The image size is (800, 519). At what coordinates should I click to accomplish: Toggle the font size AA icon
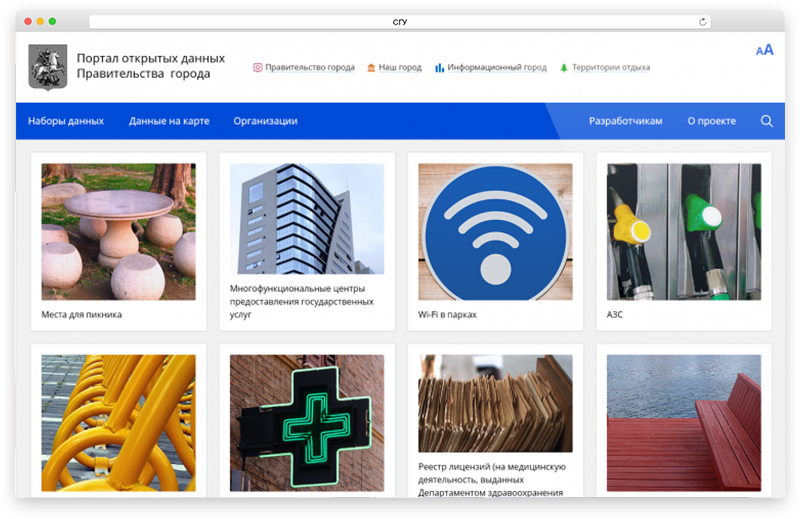tap(764, 50)
